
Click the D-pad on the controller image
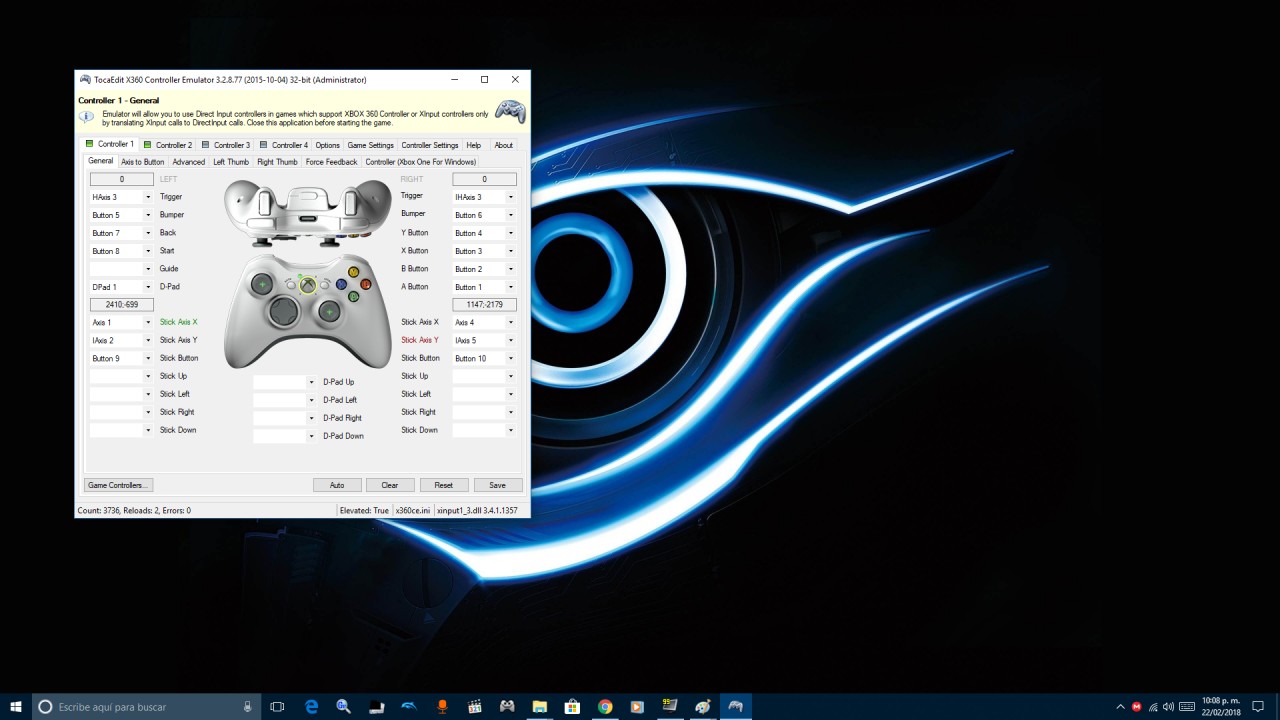pos(284,313)
